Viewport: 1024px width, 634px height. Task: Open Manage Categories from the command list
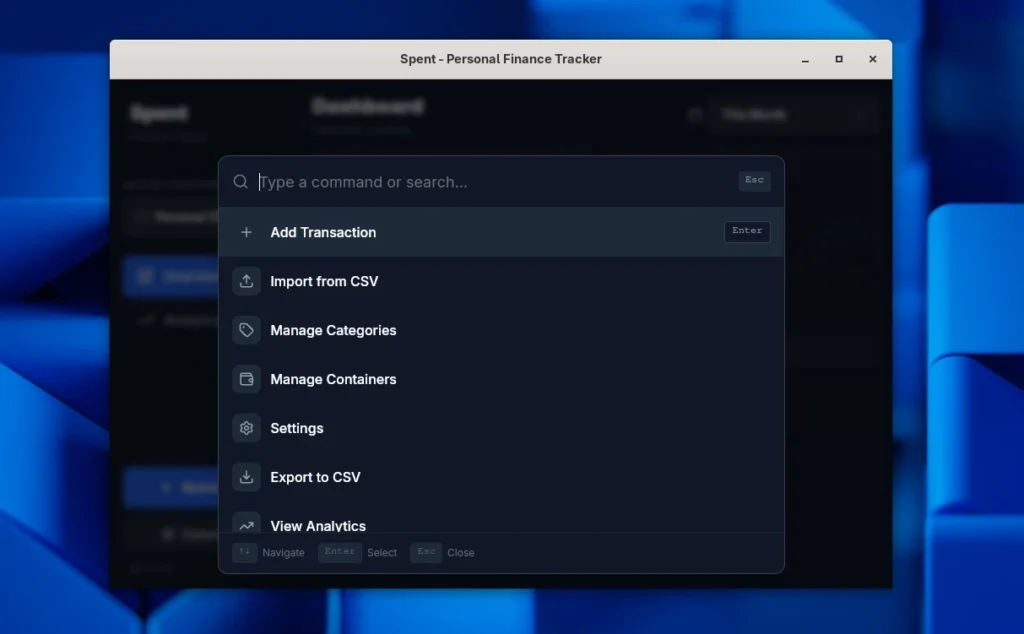tap(333, 330)
